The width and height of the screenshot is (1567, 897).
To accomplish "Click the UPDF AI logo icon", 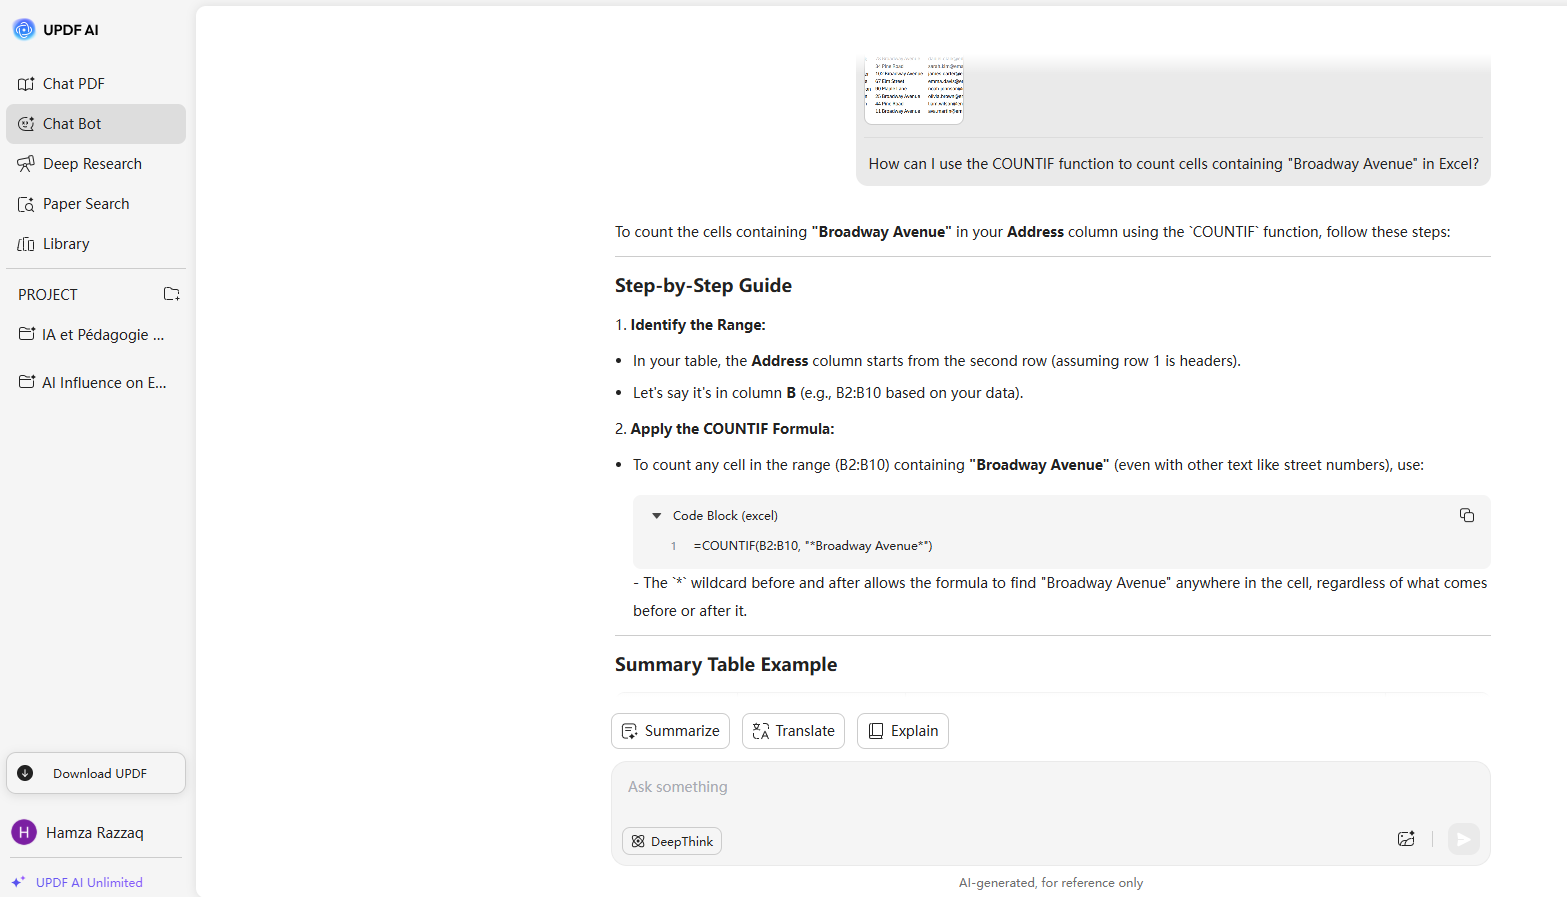I will click(x=24, y=30).
